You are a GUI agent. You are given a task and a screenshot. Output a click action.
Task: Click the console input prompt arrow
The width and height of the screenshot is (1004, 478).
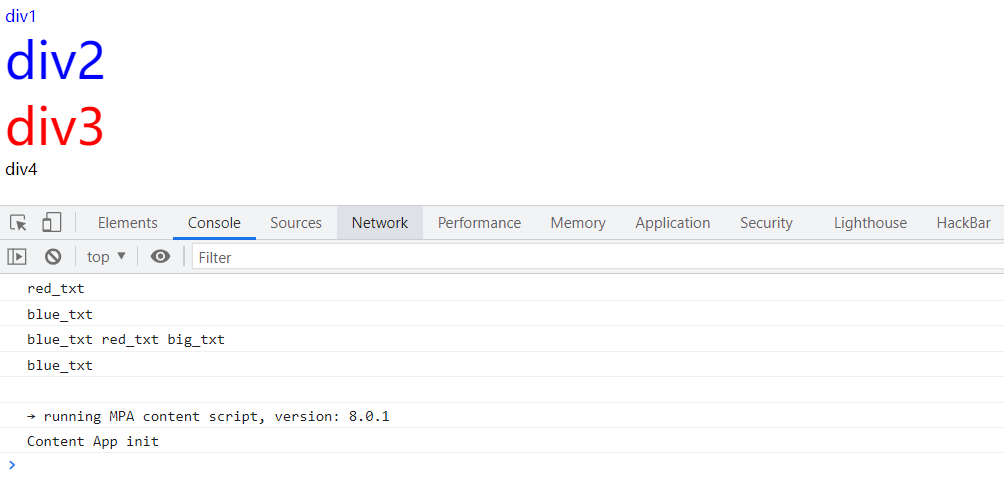(12, 464)
